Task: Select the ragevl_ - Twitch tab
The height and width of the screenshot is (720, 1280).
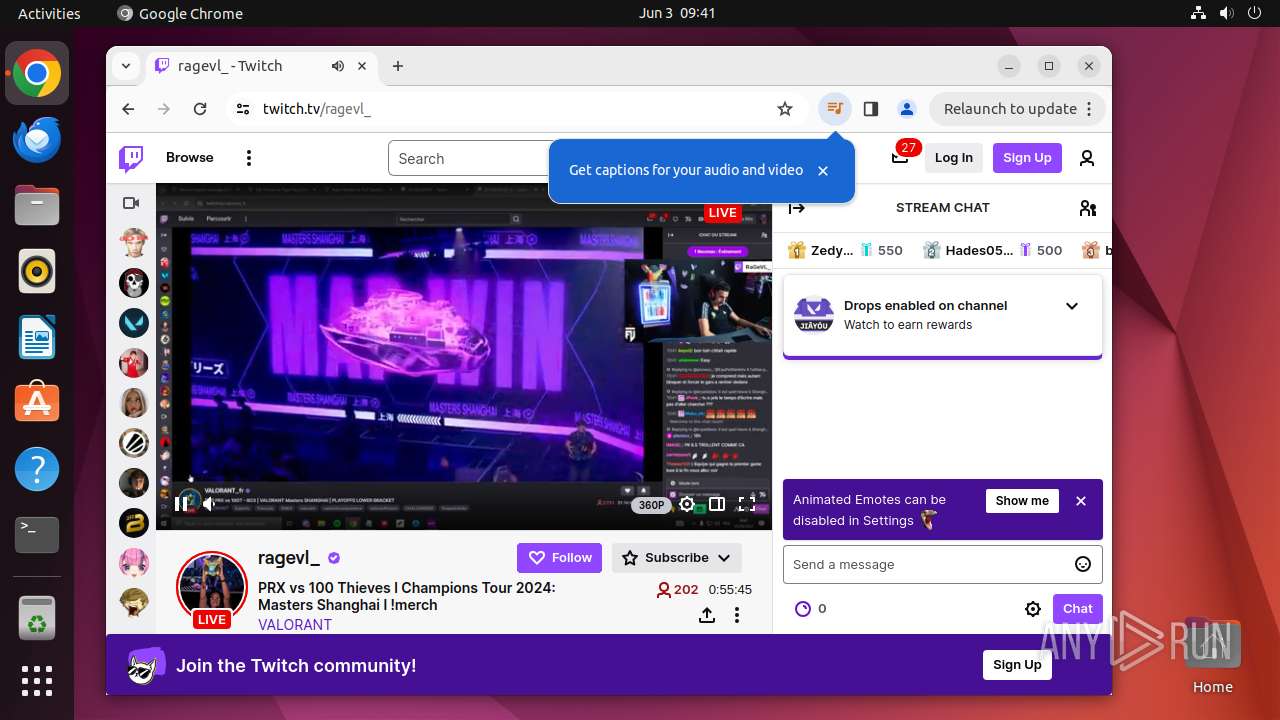Action: point(261,66)
